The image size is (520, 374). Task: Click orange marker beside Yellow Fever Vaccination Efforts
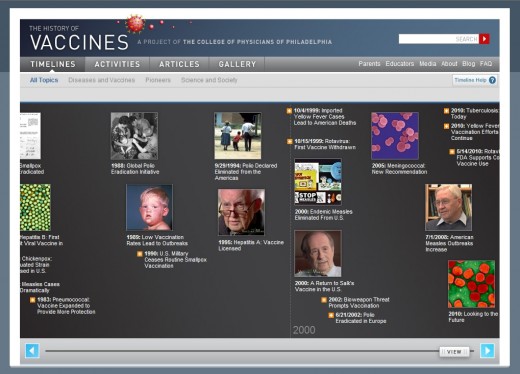(446, 126)
